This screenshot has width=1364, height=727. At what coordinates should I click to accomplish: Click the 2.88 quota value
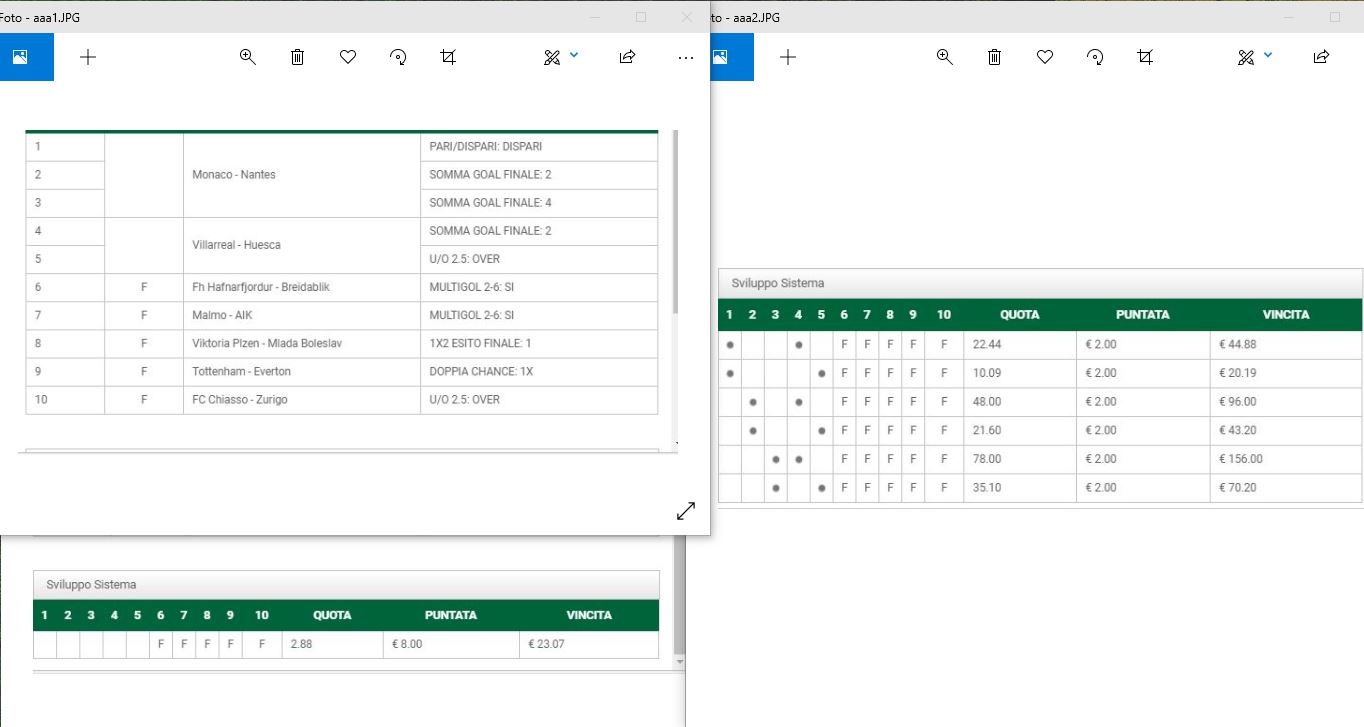[x=301, y=644]
